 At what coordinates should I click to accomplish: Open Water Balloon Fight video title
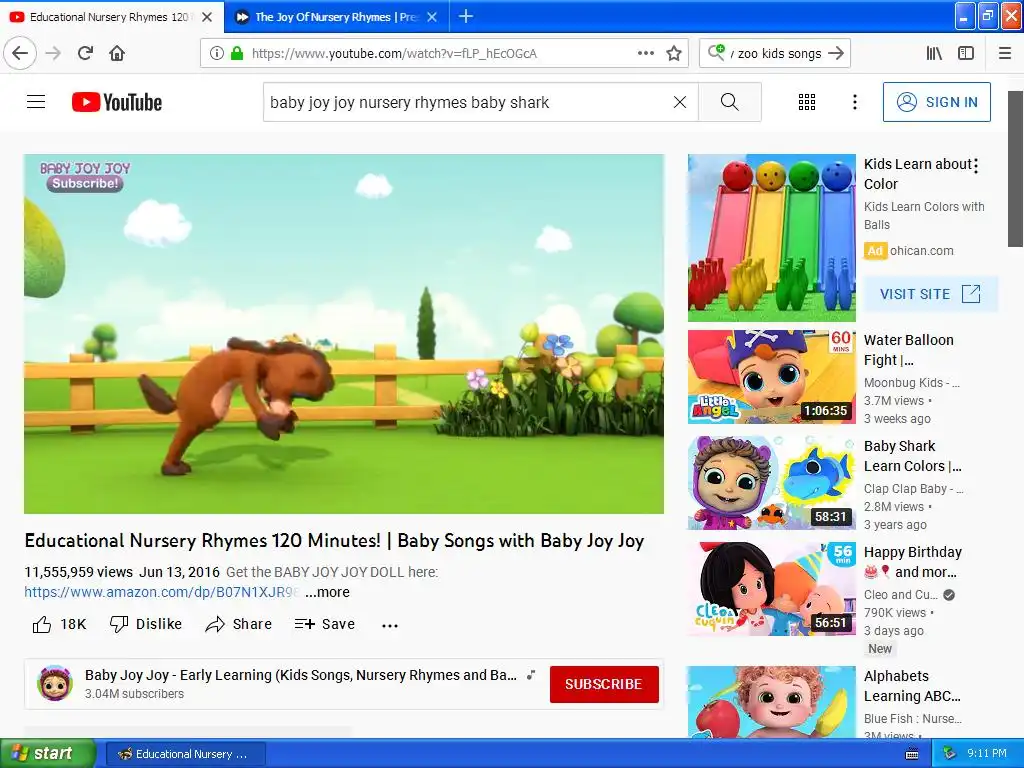coord(909,350)
